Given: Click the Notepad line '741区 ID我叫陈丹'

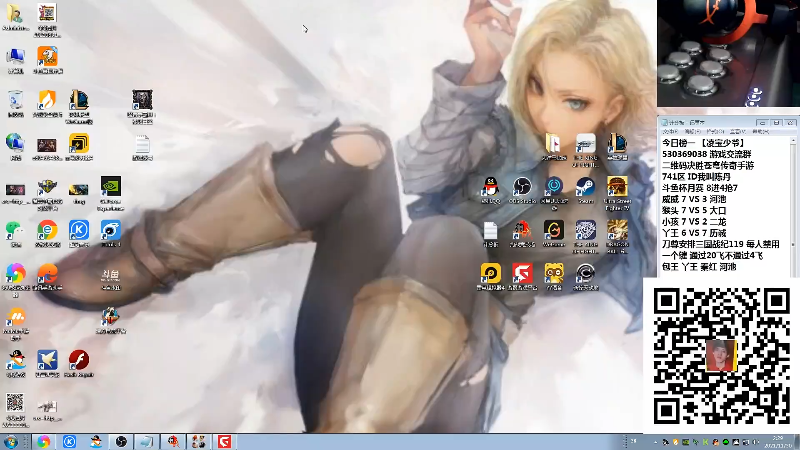Looking at the screenshot, I should (x=696, y=177).
